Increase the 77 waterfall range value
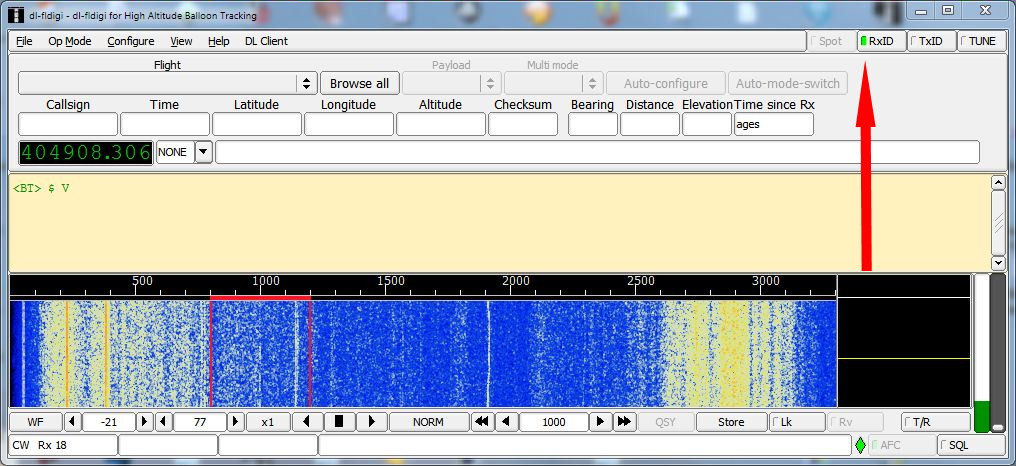This screenshot has height=466, width=1016. click(x=237, y=422)
